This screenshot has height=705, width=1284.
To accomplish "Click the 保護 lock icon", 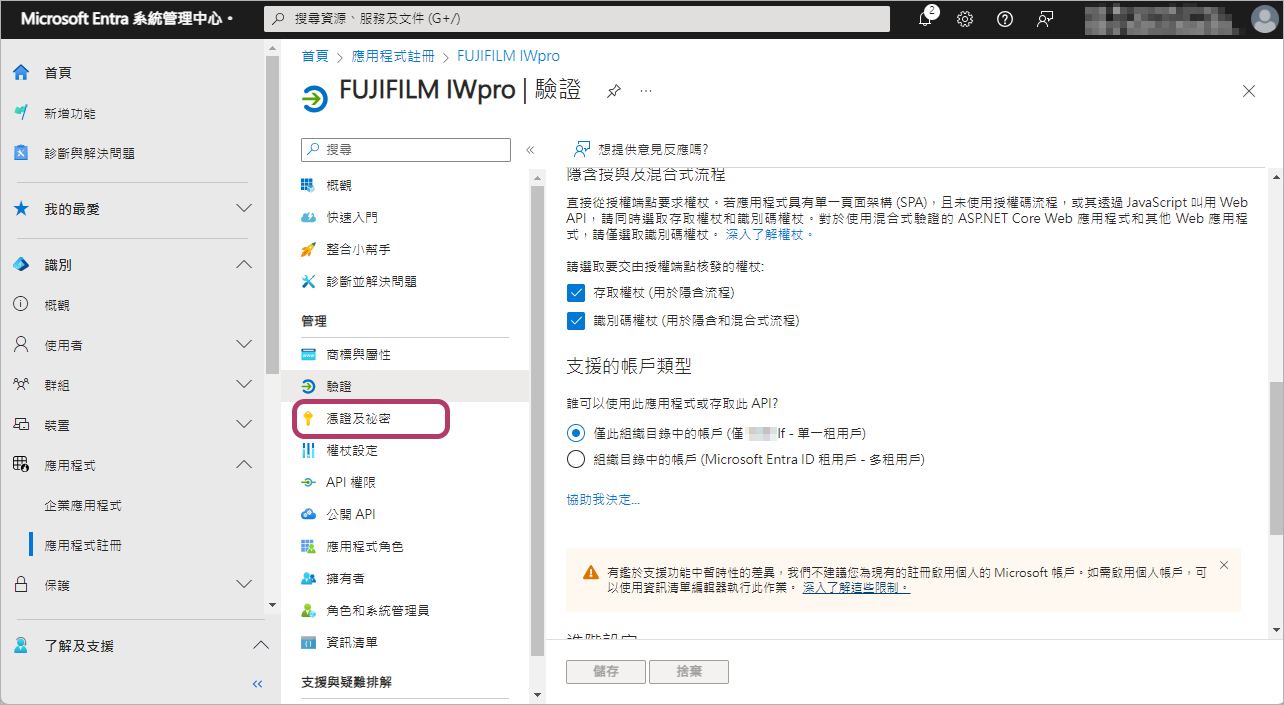I will (21, 585).
